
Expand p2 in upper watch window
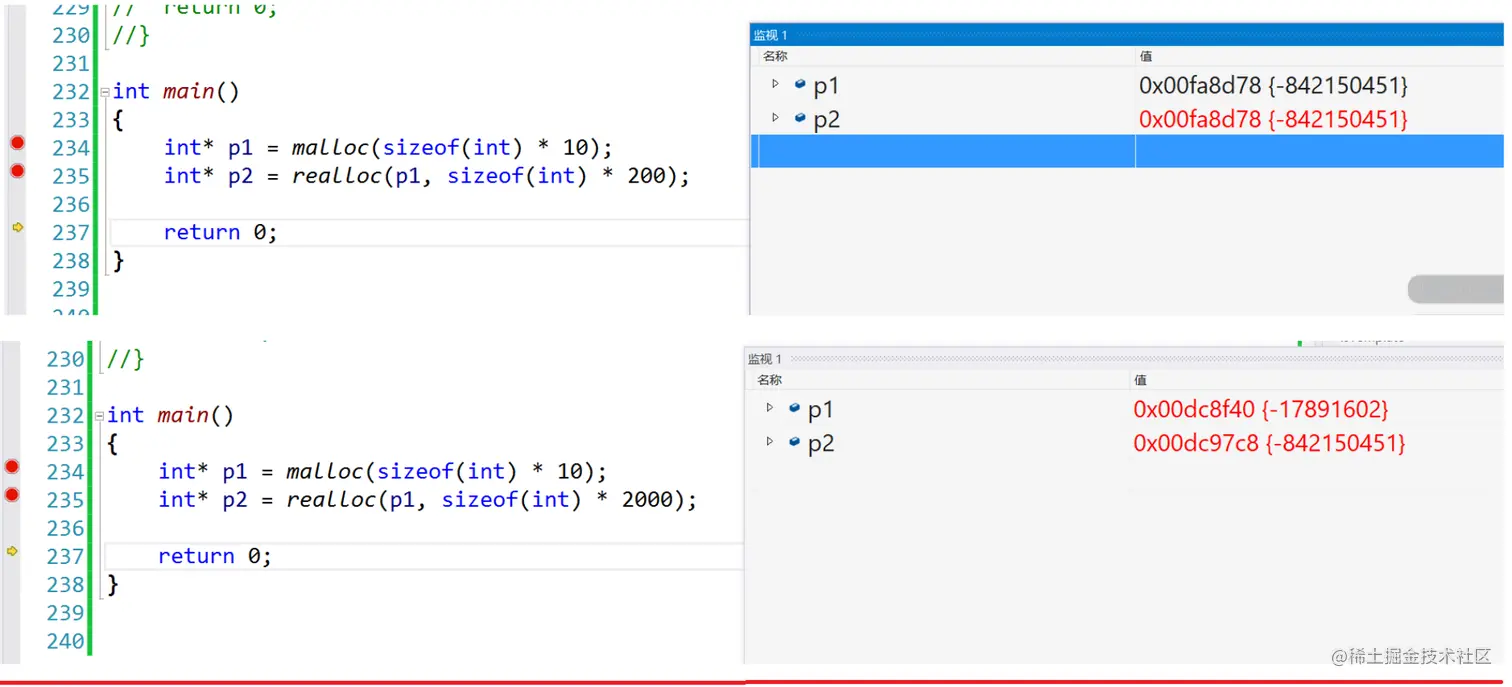pos(775,118)
